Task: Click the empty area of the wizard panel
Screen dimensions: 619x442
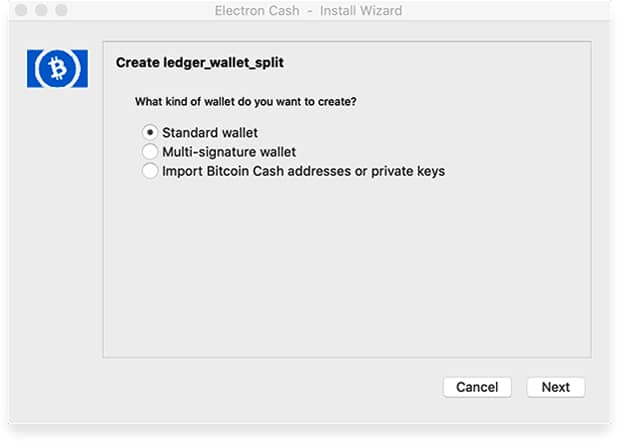Action: pyautogui.click(x=347, y=268)
